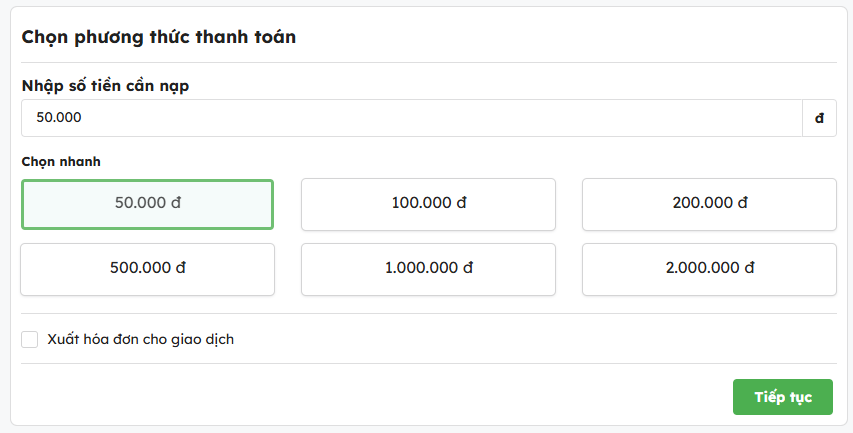Choose the 1.000.000 đ top-up amount
Screen dimensions: 853x433
pyautogui.click(x=428, y=269)
